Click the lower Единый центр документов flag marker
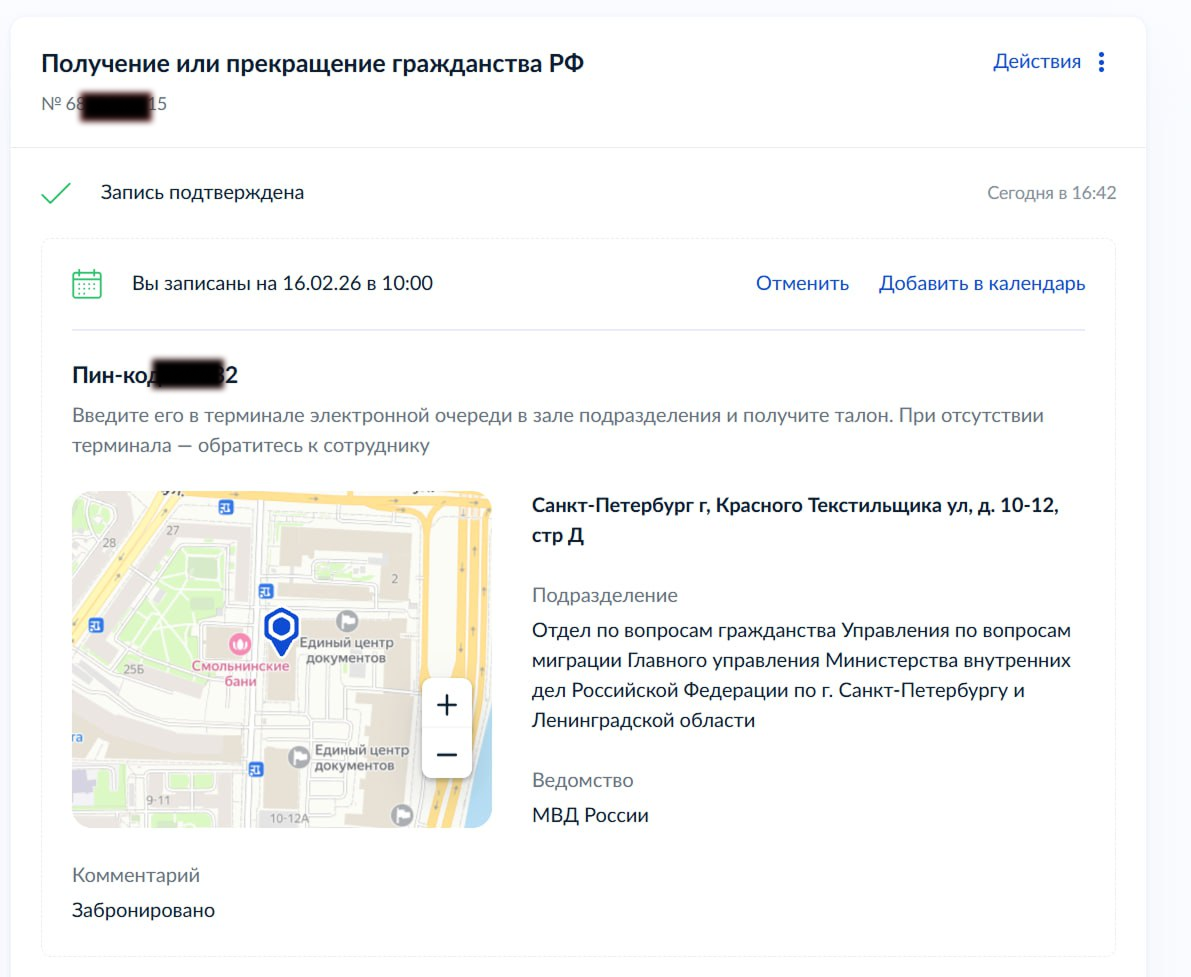Viewport: 1191px width, 977px height. 299,757
